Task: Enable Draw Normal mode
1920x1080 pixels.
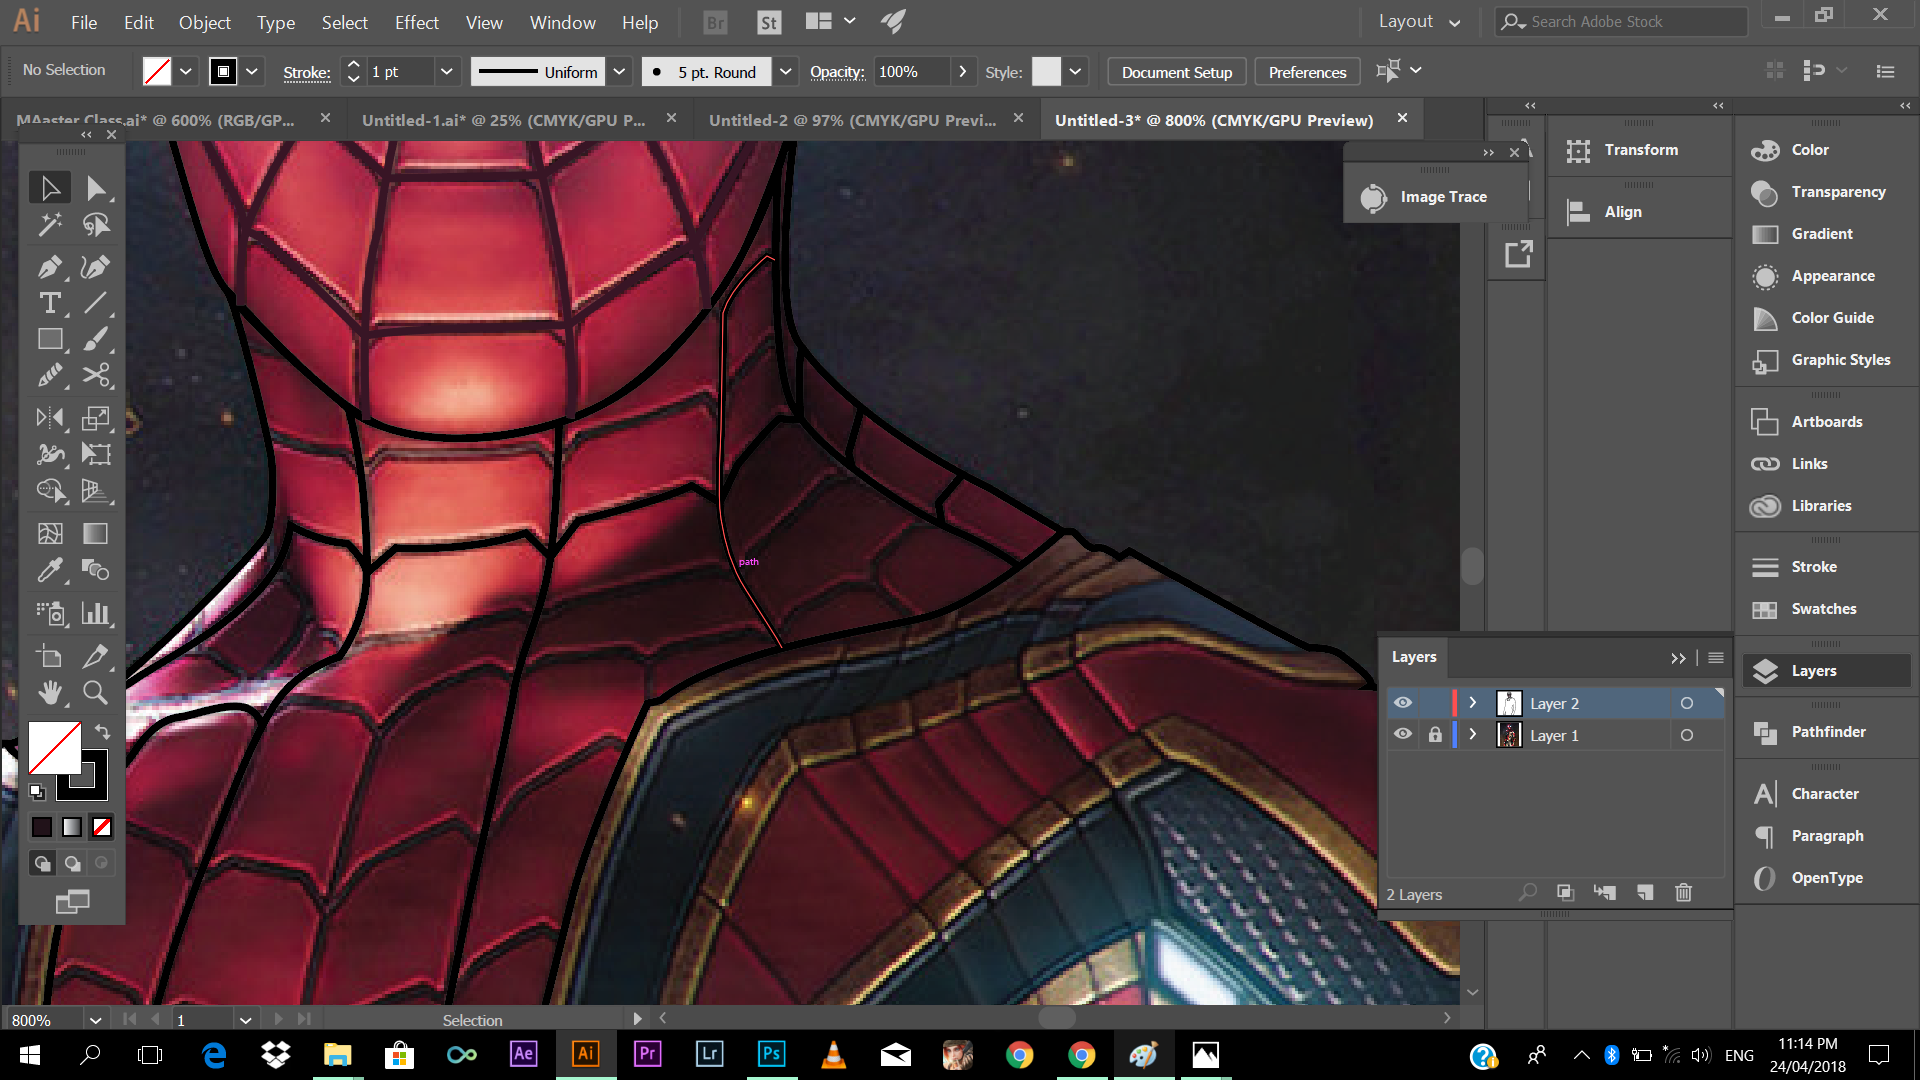Action: [42, 863]
